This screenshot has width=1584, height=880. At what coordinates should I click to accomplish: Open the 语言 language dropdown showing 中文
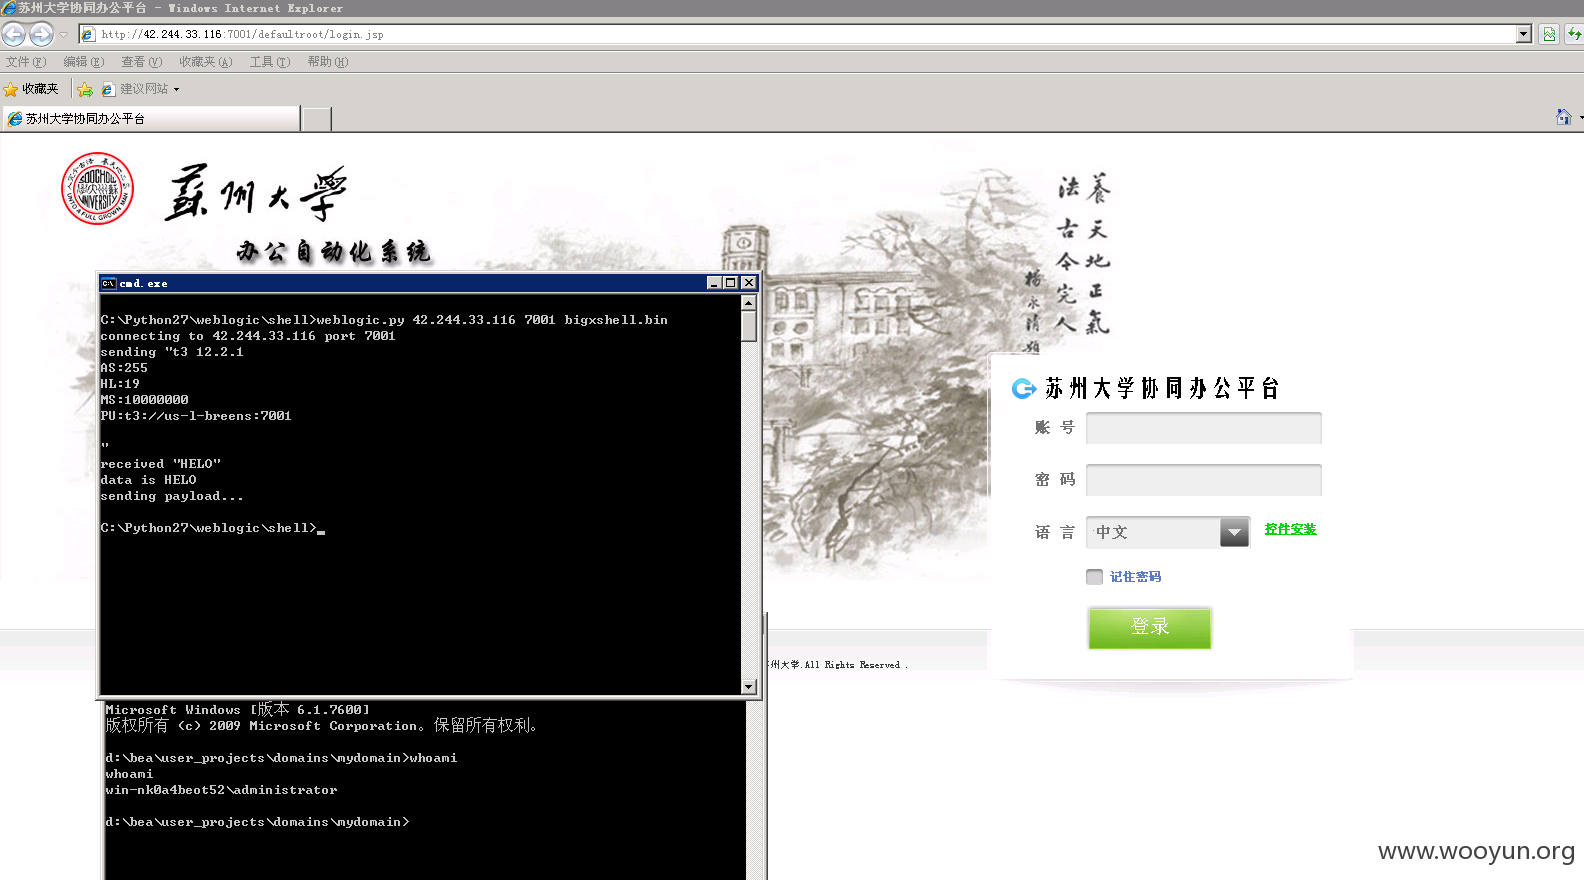click(x=1168, y=532)
